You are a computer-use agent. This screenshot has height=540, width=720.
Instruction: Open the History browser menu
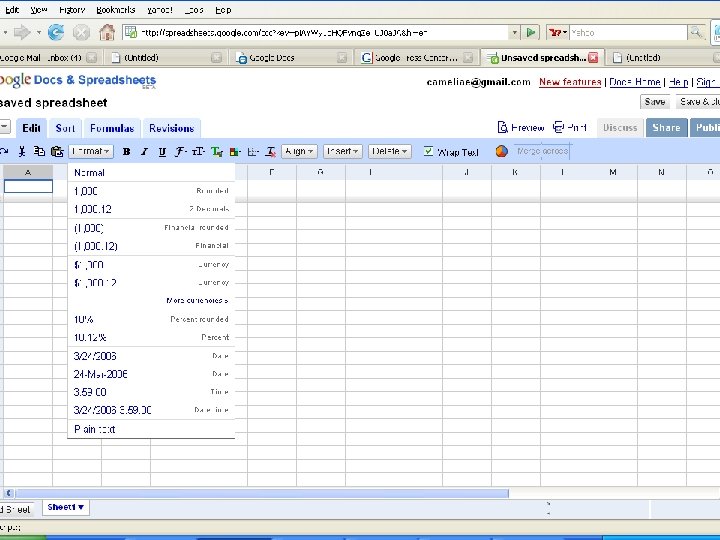point(72,10)
